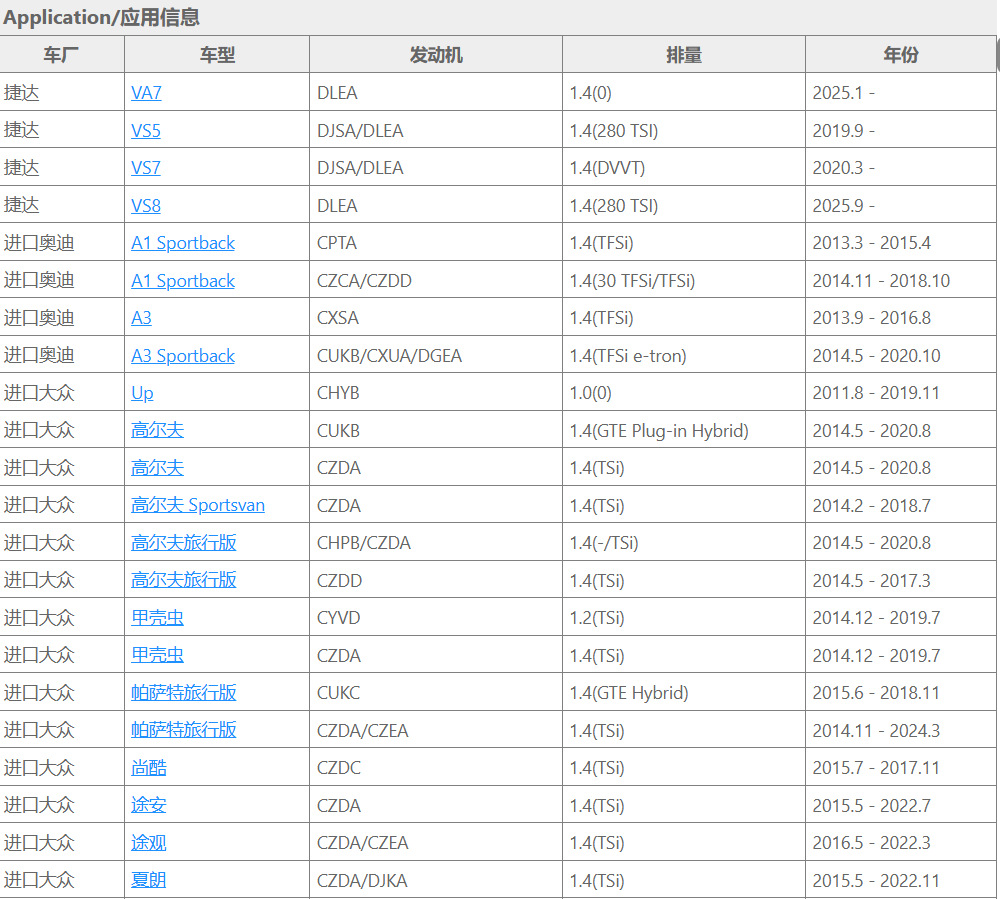Select displacement cell 1.4(TFSi e-tron)
This screenshot has height=899, width=1000.
tap(684, 356)
